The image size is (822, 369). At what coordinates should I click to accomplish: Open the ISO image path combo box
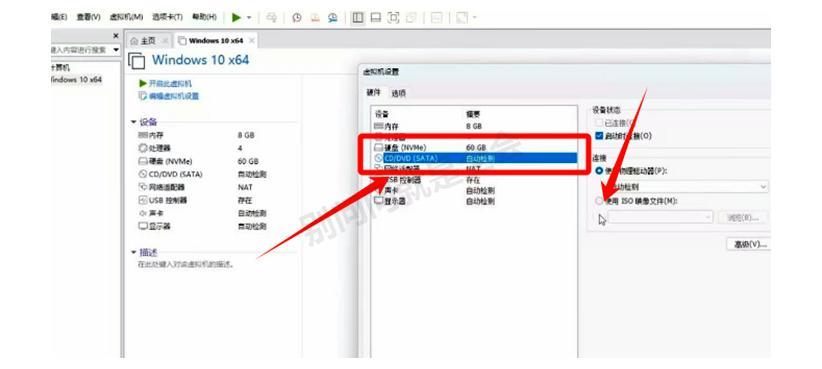point(661,217)
